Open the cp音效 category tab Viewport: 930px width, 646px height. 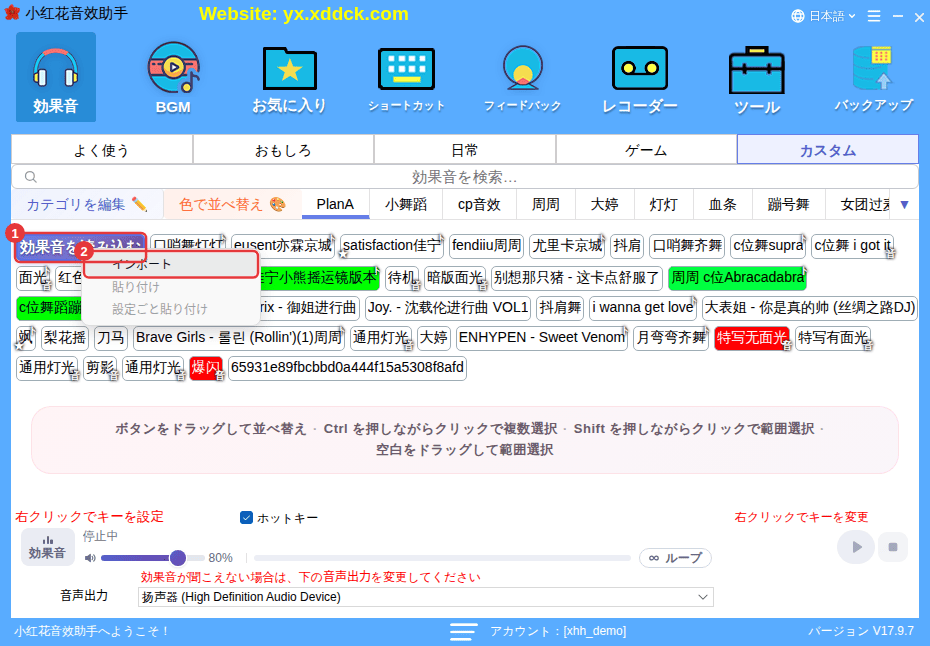tap(479, 205)
